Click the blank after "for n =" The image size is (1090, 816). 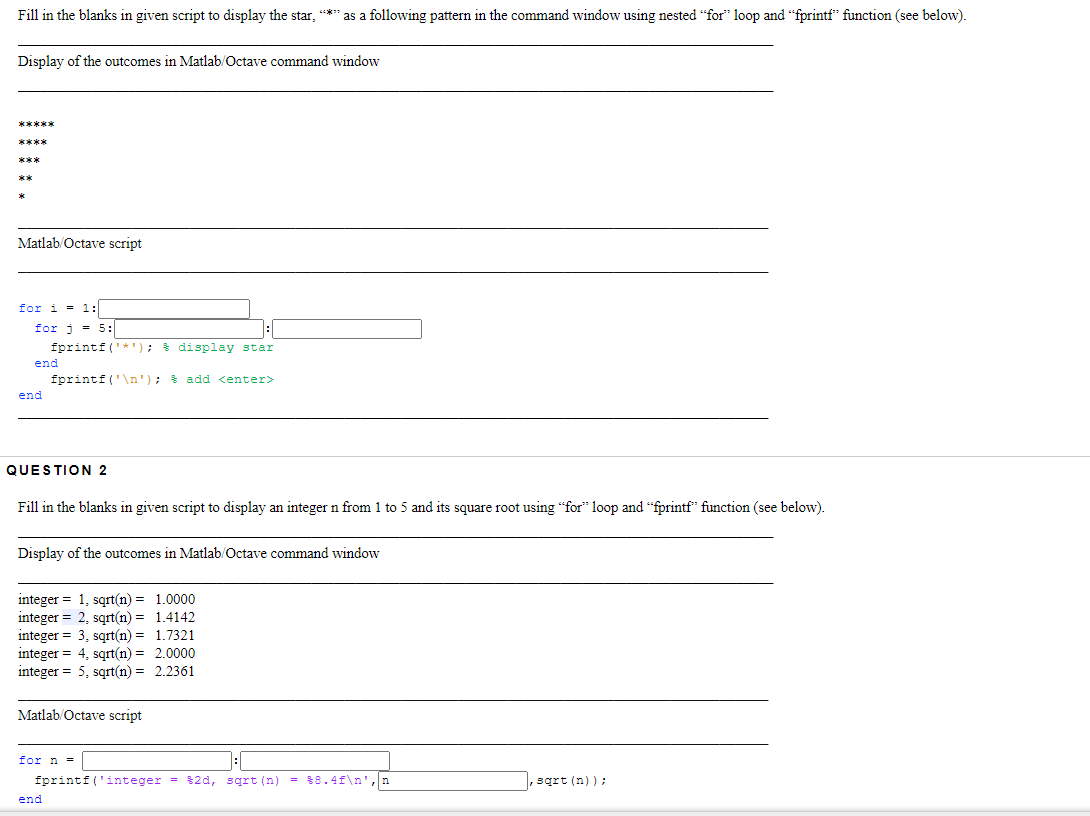tap(155, 760)
